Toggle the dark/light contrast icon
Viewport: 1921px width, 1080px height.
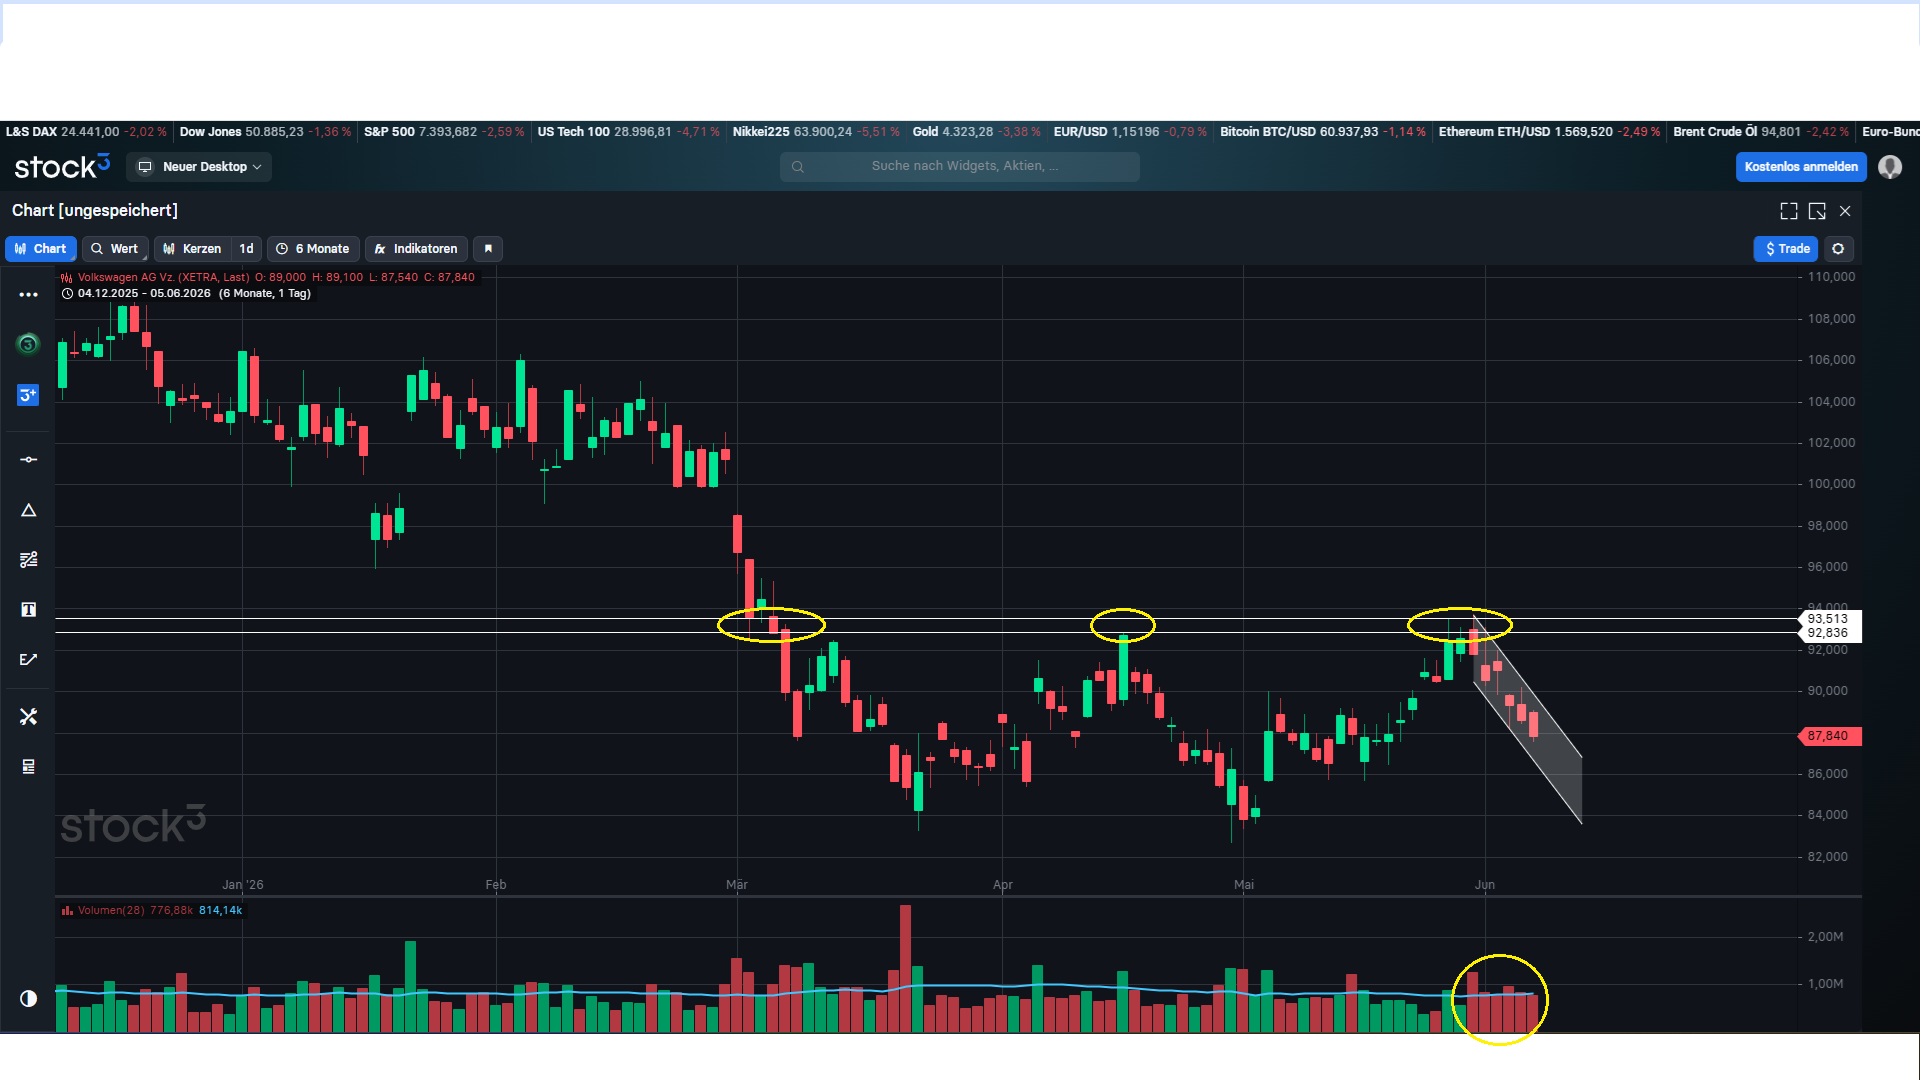point(28,998)
